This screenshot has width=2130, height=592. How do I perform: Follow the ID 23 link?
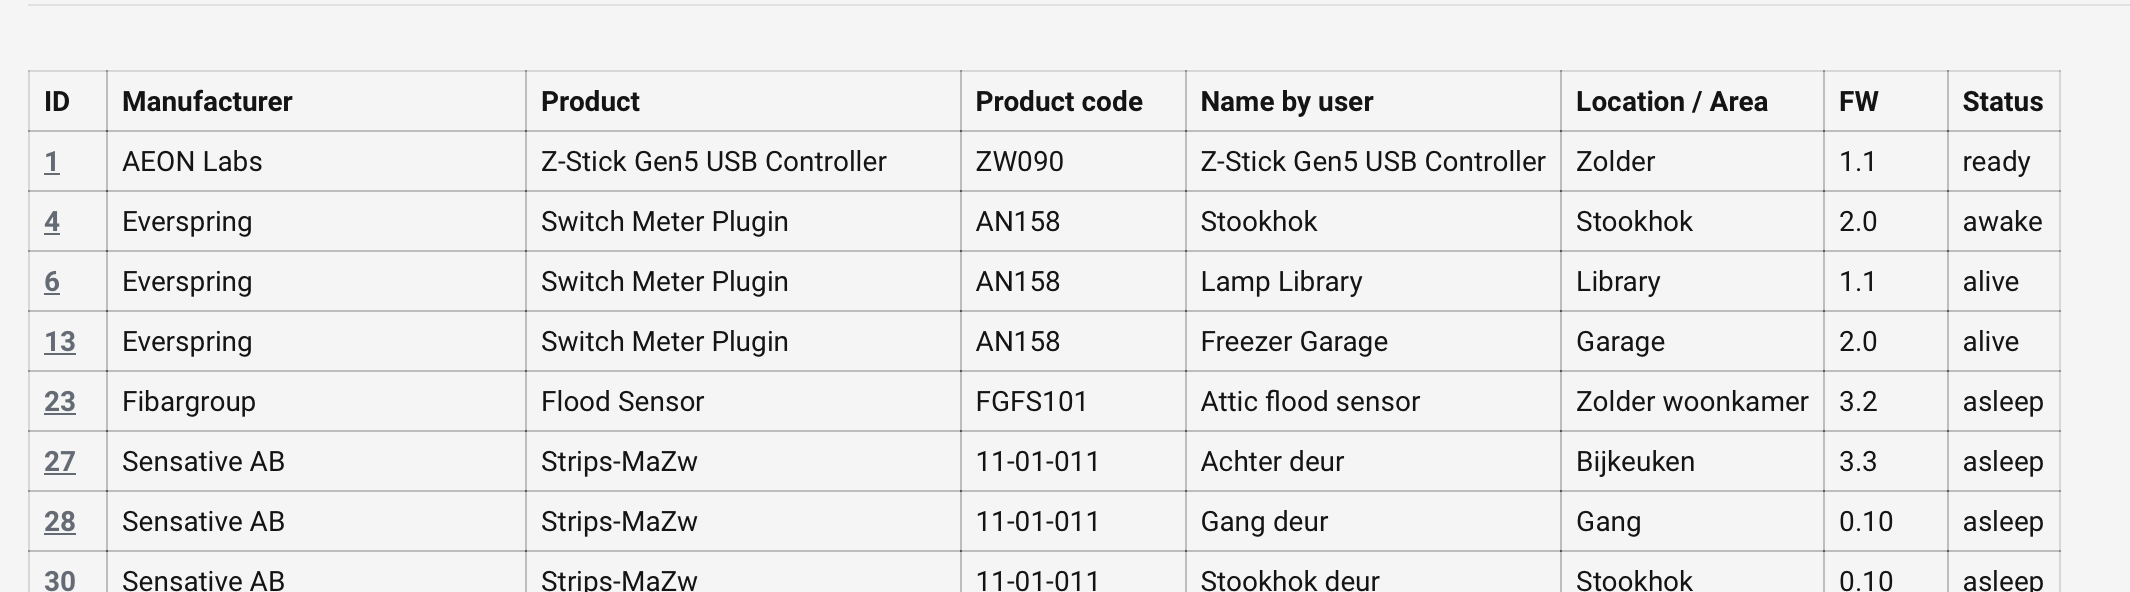click(x=60, y=402)
